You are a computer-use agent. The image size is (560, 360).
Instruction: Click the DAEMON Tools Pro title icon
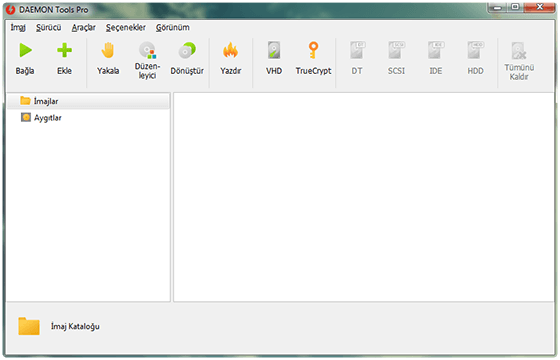[10, 10]
